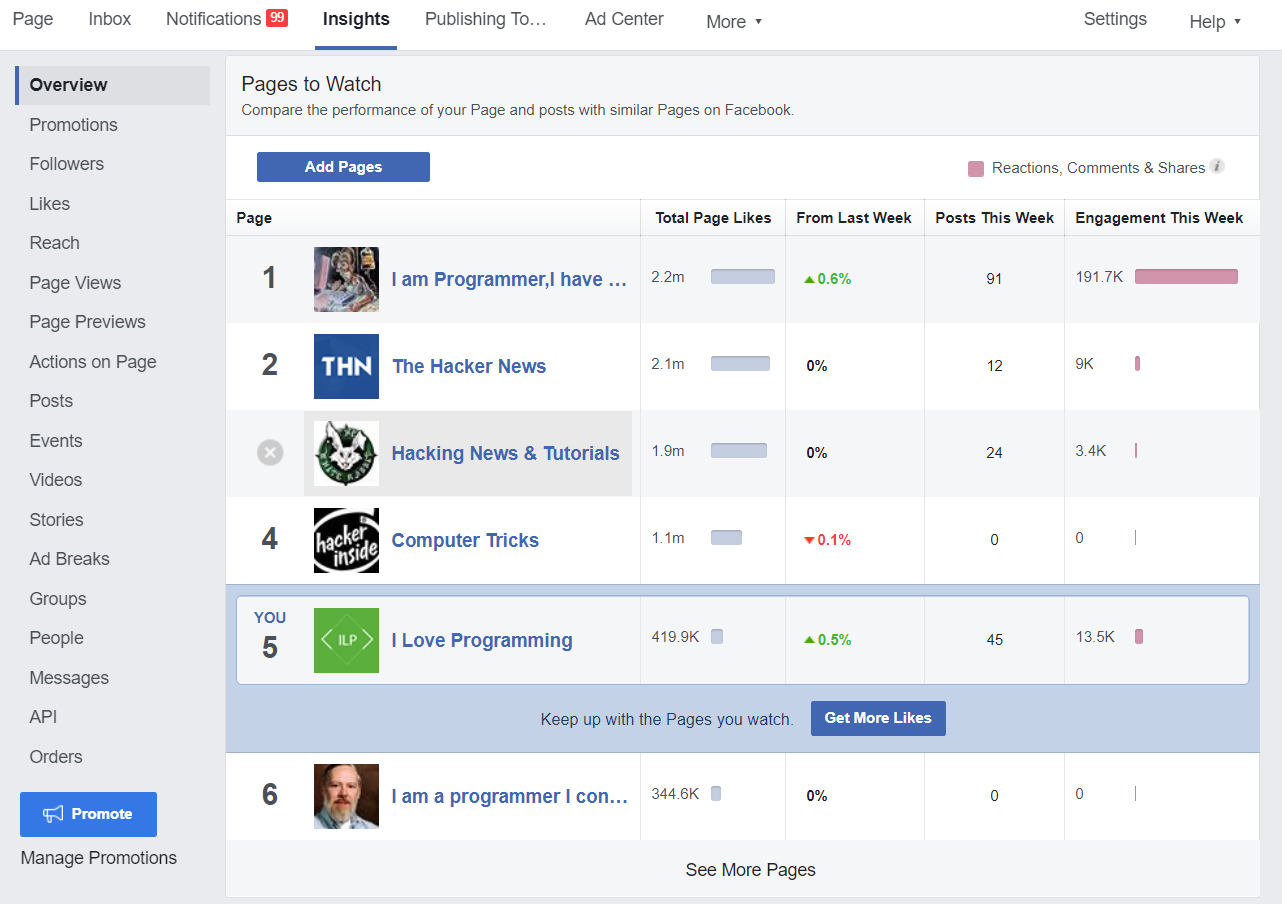
Task: Remove Hacking News & Tutorials with the X icon
Action: point(270,453)
